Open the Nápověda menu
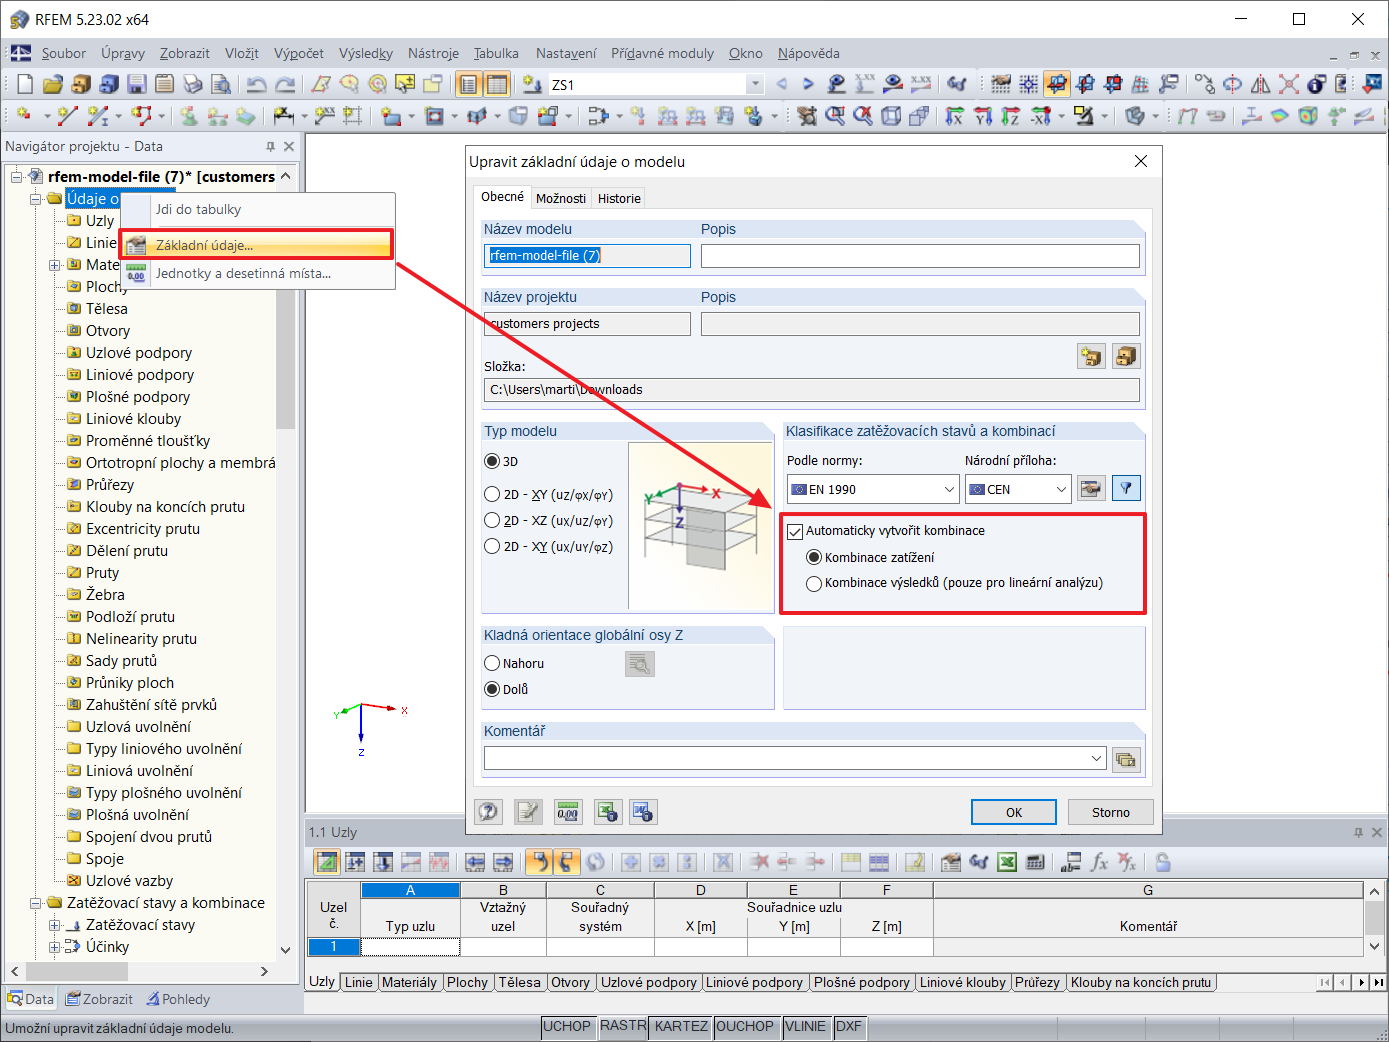Image resolution: width=1389 pixels, height=1042 pixels. [808, 54]
